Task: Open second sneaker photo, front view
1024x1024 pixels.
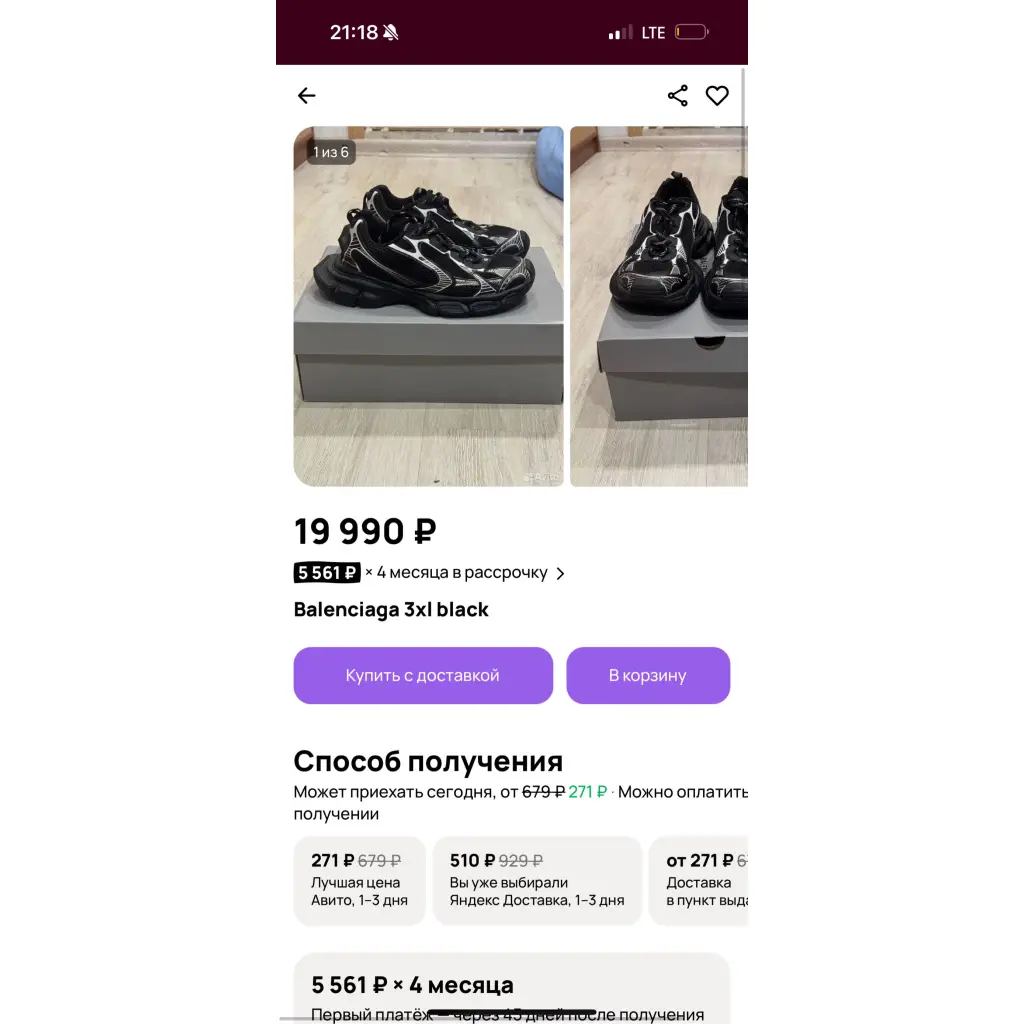Action: coord(659,306)
